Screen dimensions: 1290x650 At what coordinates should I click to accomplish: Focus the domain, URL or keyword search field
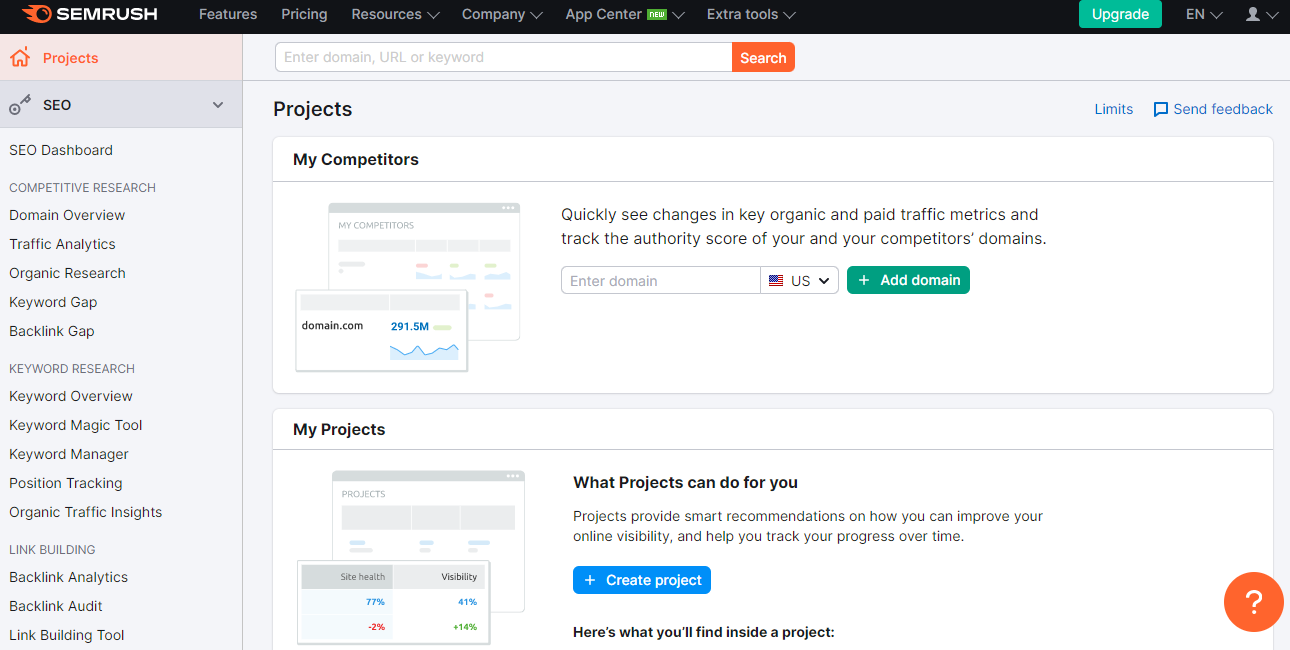[503, 58]
